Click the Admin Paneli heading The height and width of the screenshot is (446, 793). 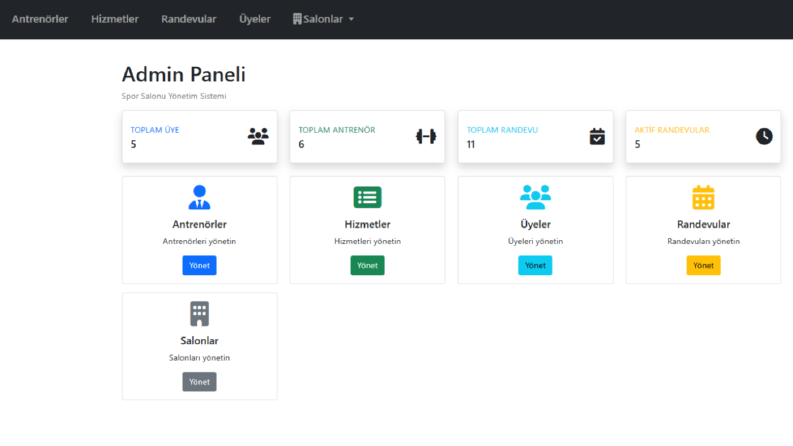coord(184,74)
